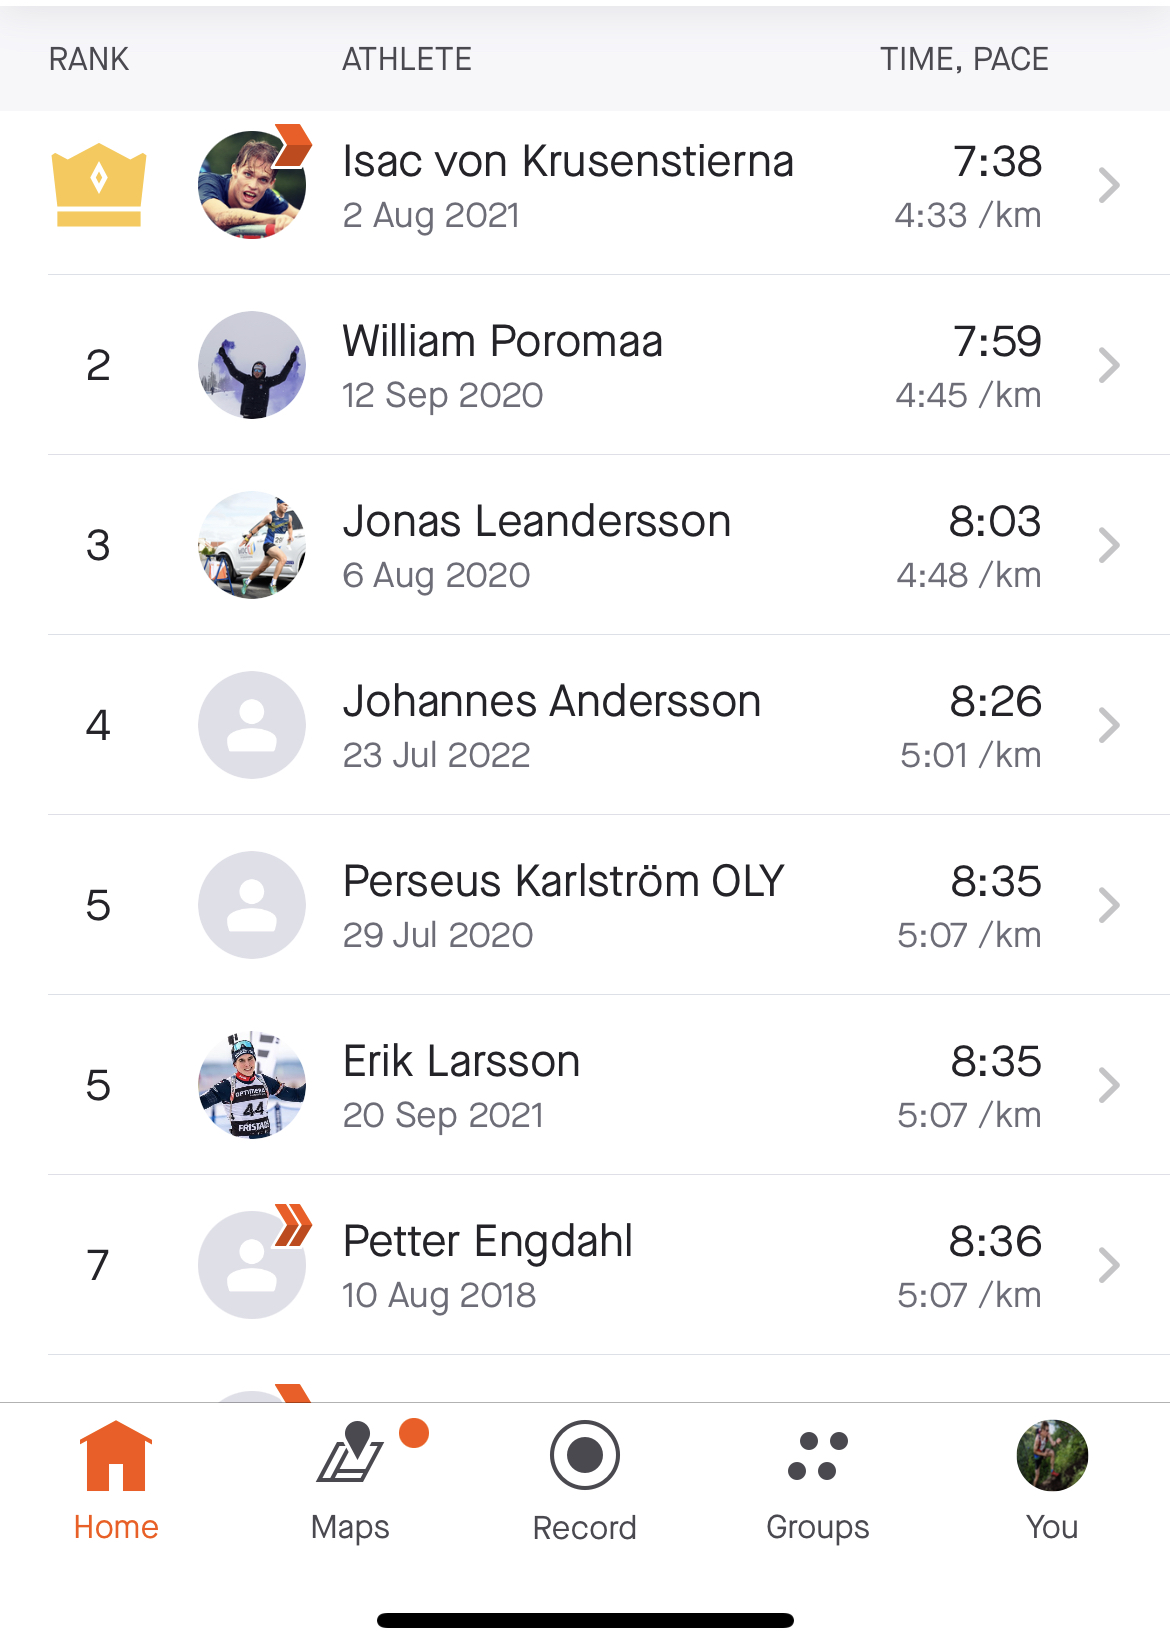Open the You profile avatar tab
Viewport: 1170px width, 1652px height.
click(1052, 1455)
